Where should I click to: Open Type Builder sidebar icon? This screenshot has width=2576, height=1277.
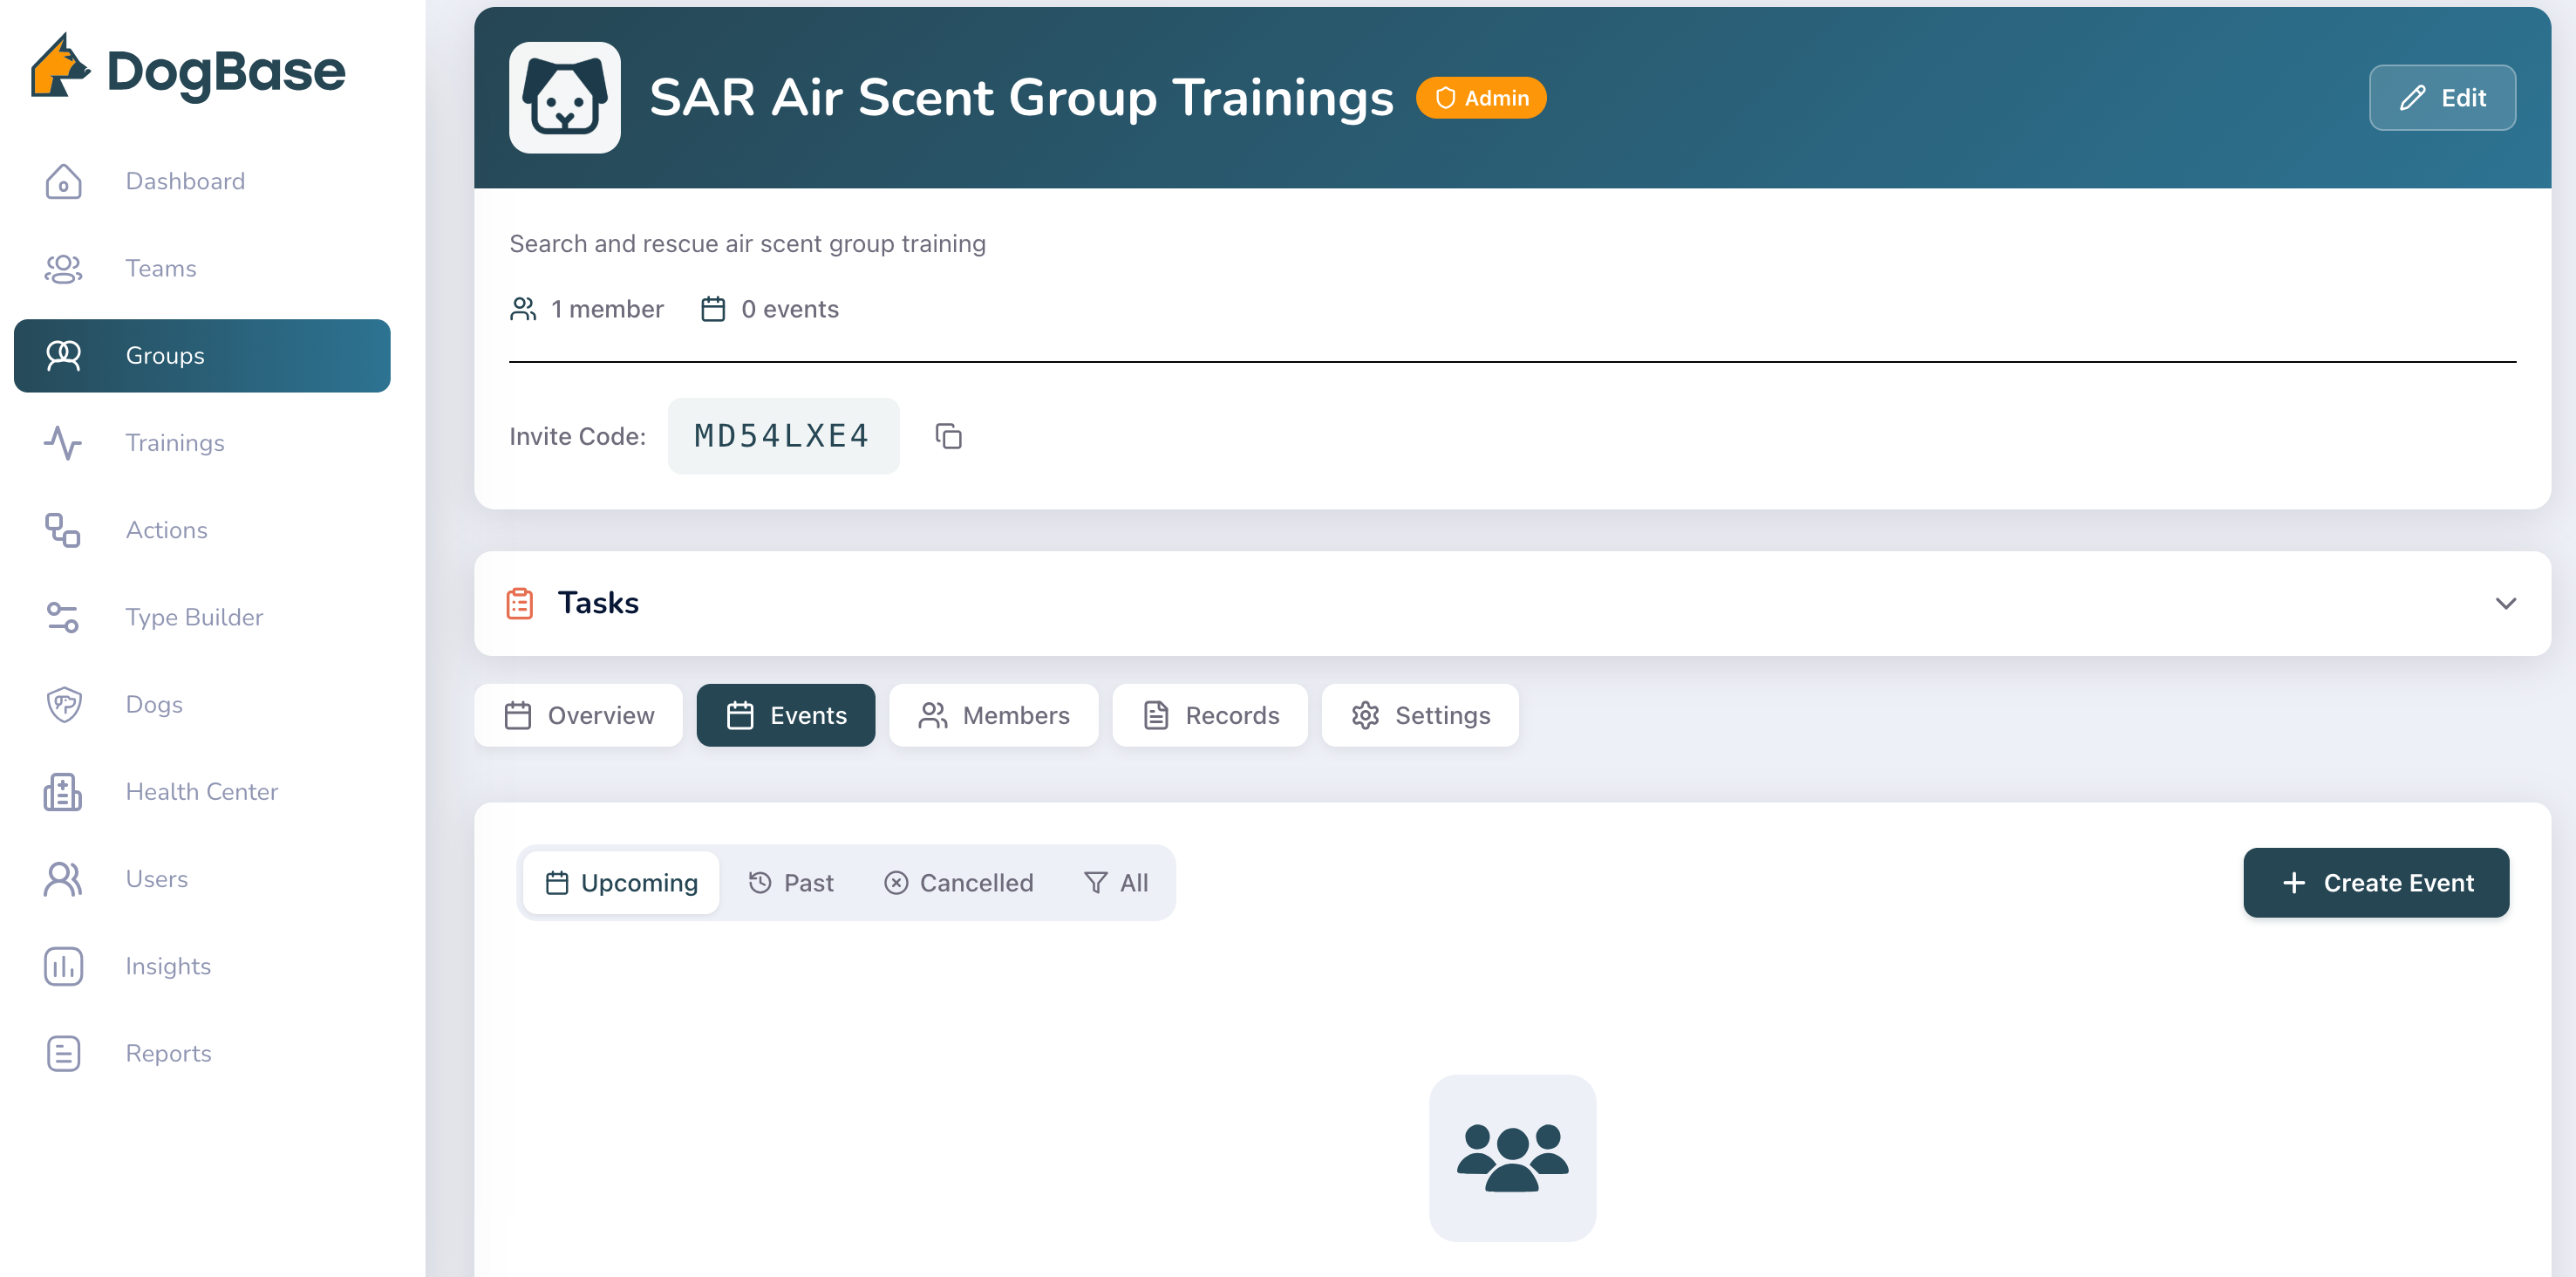coord(63,617)
